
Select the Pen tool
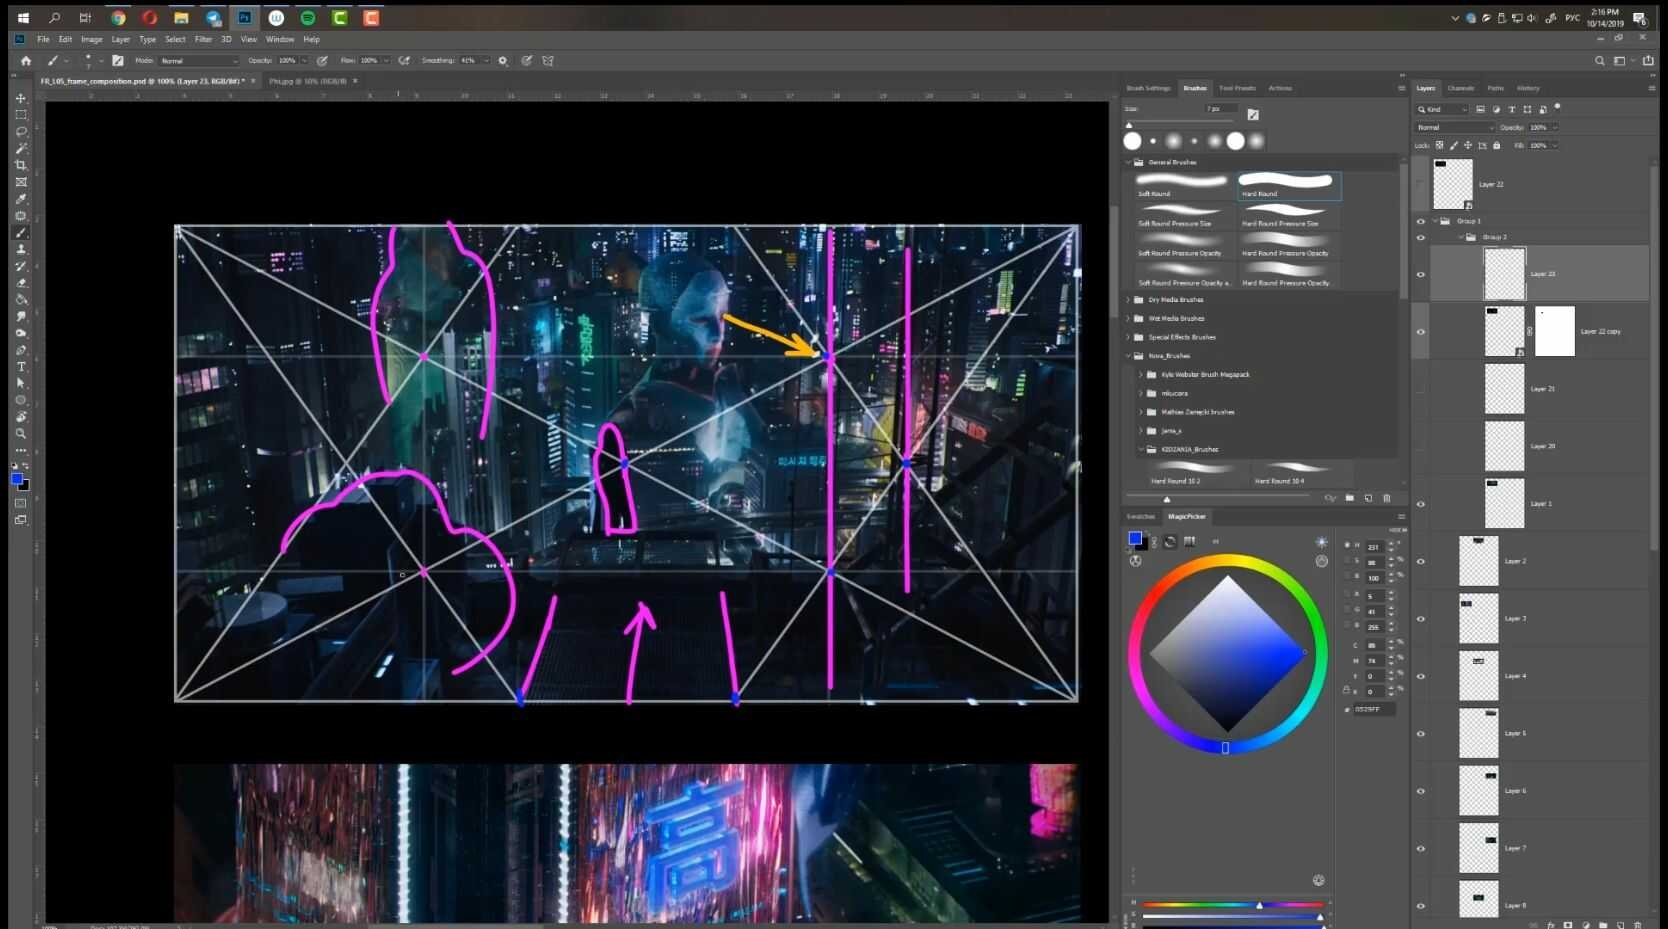pyautogui.click(x=21, y=350)
